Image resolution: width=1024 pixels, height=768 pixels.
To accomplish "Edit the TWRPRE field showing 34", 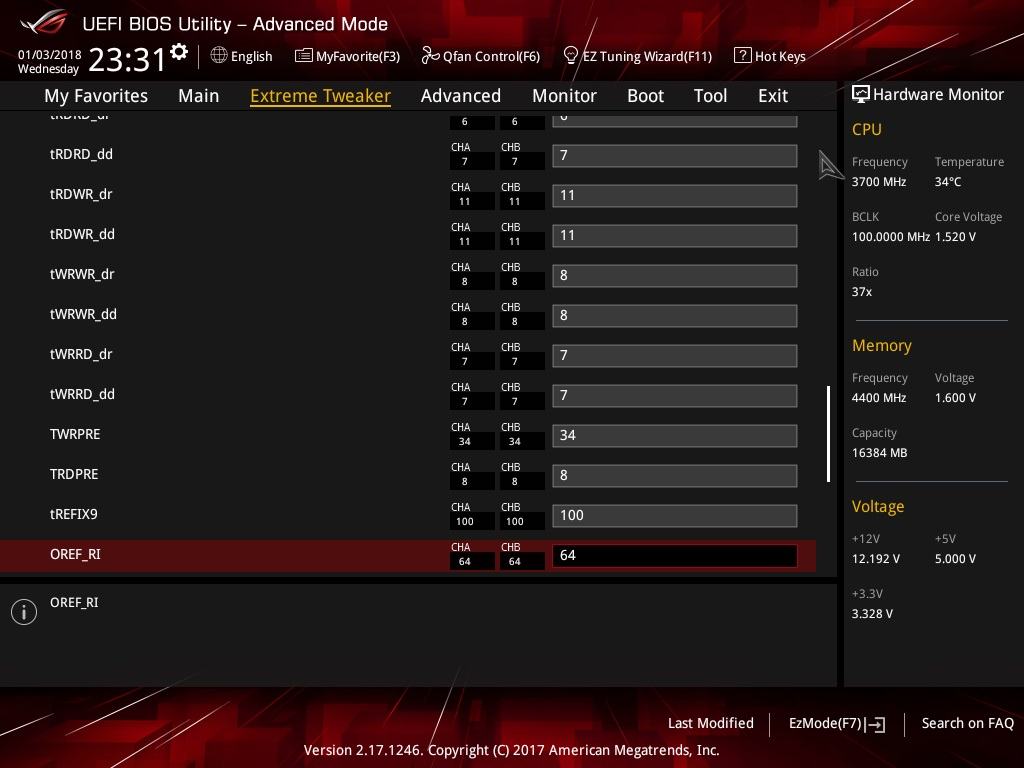I will click(x=675, y=436).
